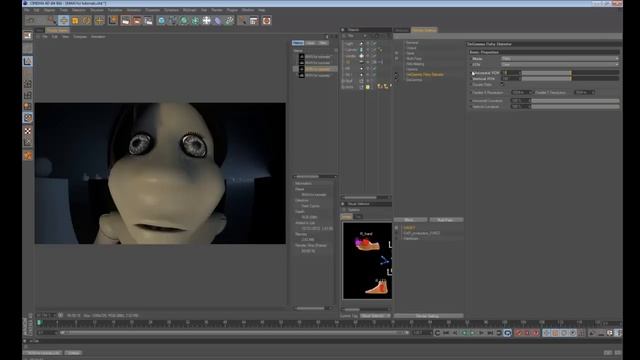
Task: Expand the eighth row in the object manager
Action: pos(343,87)
